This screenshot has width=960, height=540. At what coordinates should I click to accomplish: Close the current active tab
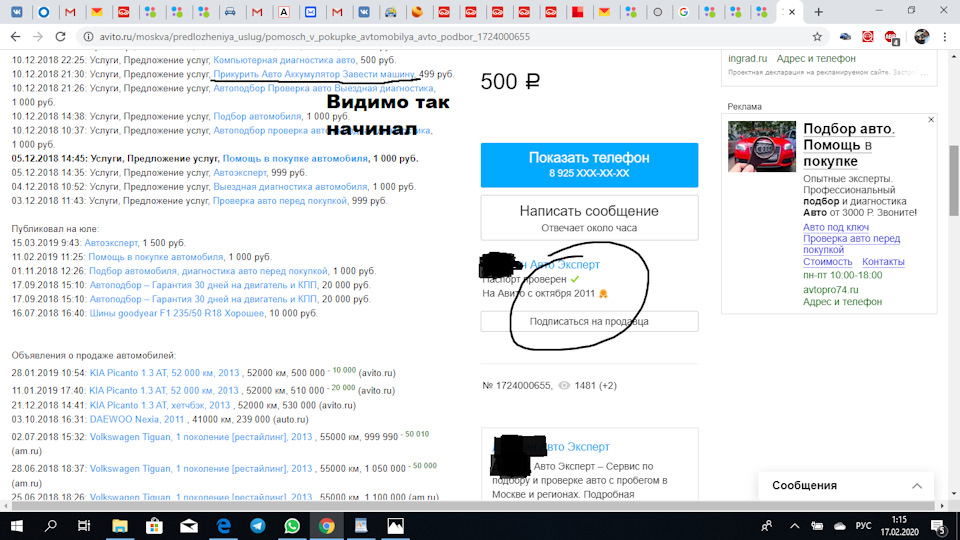[792, 12]
